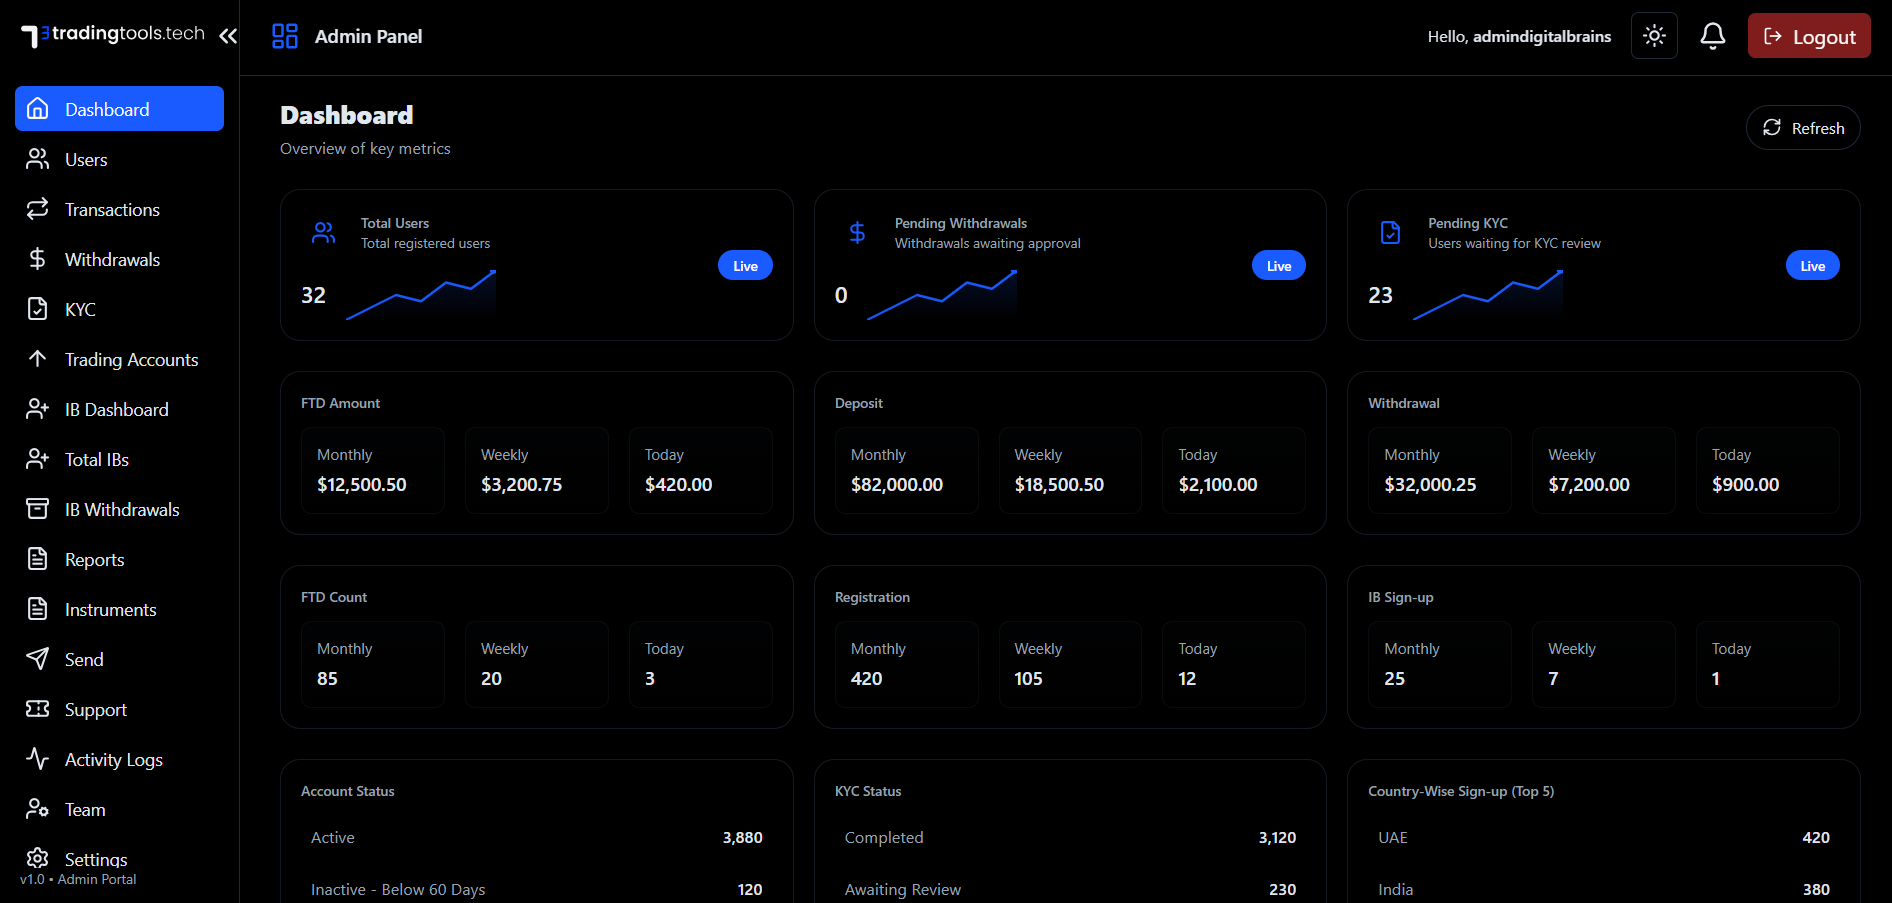1892x903 pixels.
Task: Click the Trading Accounts arrow icon
Action: coord(38,359)
